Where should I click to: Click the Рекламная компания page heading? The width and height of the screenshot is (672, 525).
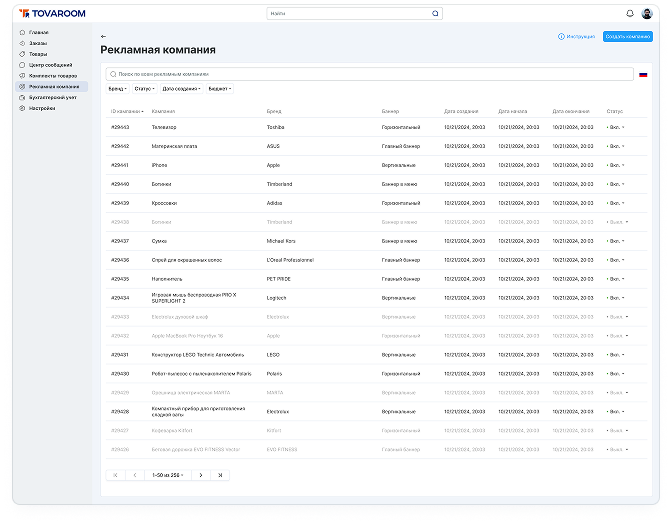pos(158,50)
